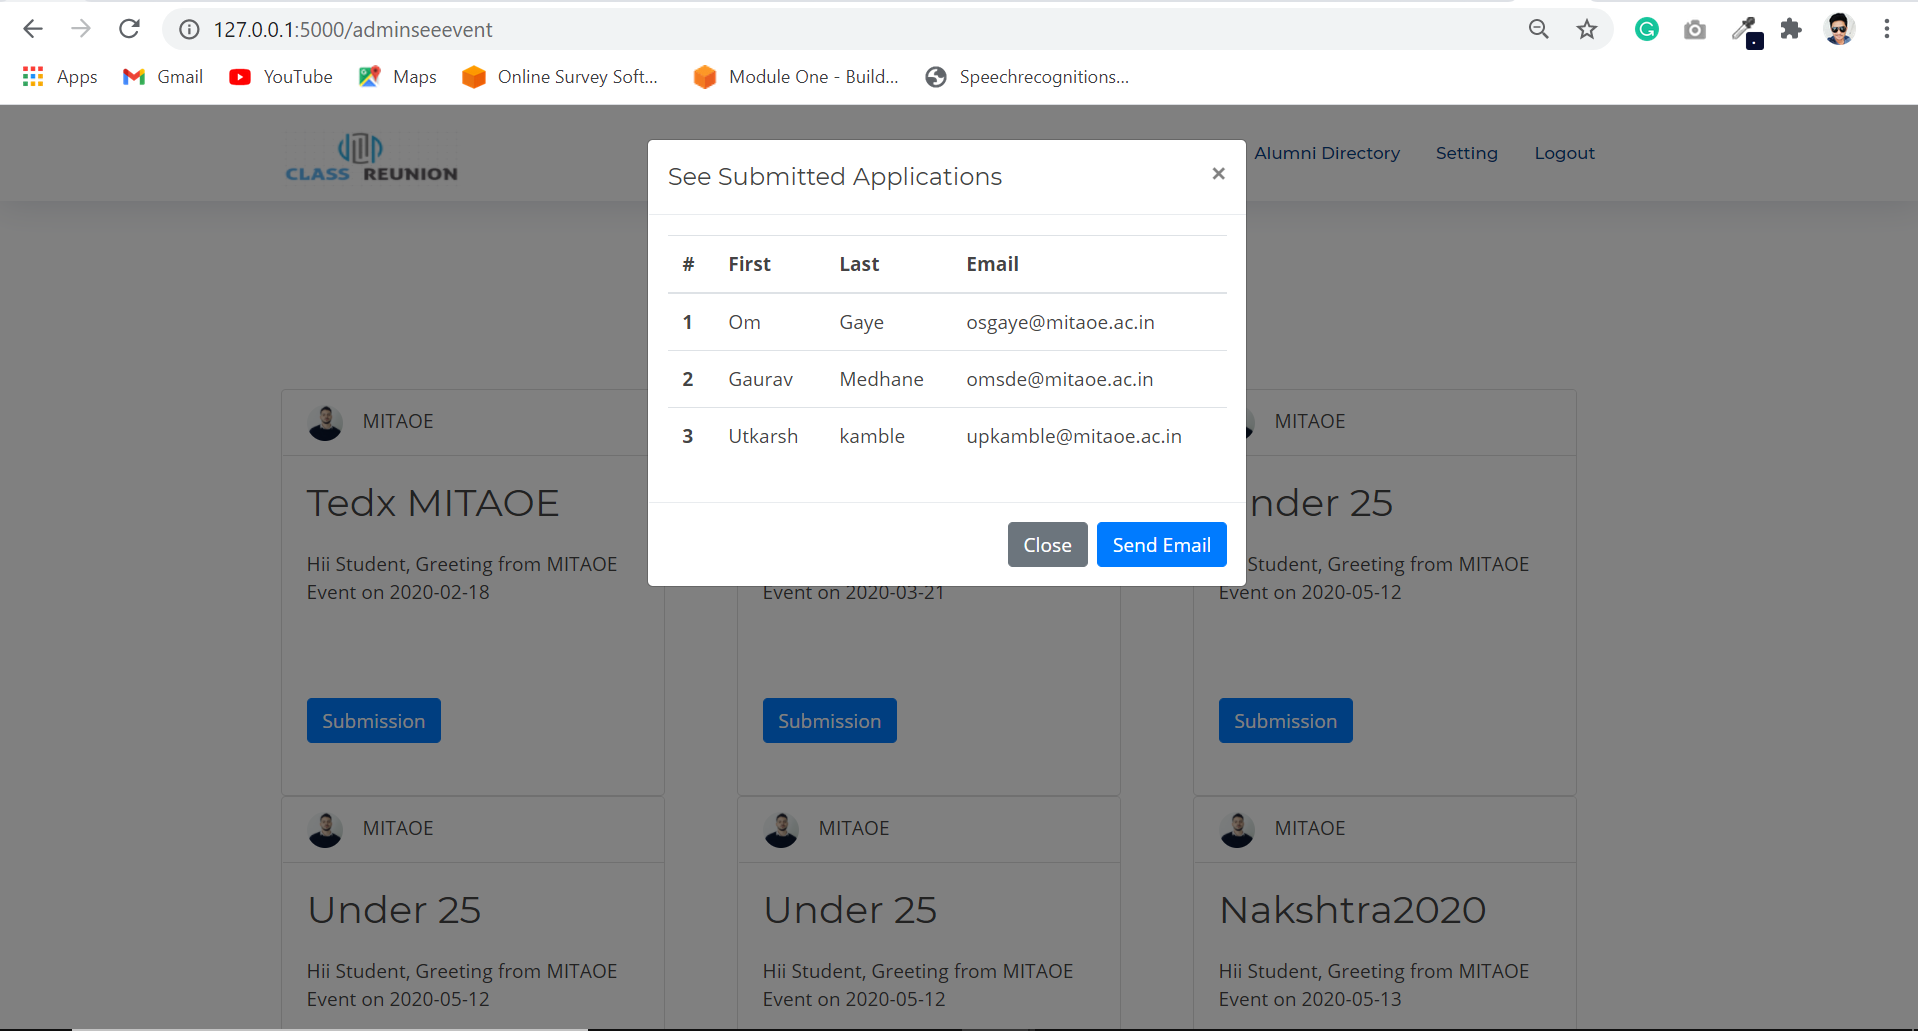The width and height of the screenshot is (1918, 1031).
Task: Open the color picker eyedropper extension
Action: coord(1747,31)
